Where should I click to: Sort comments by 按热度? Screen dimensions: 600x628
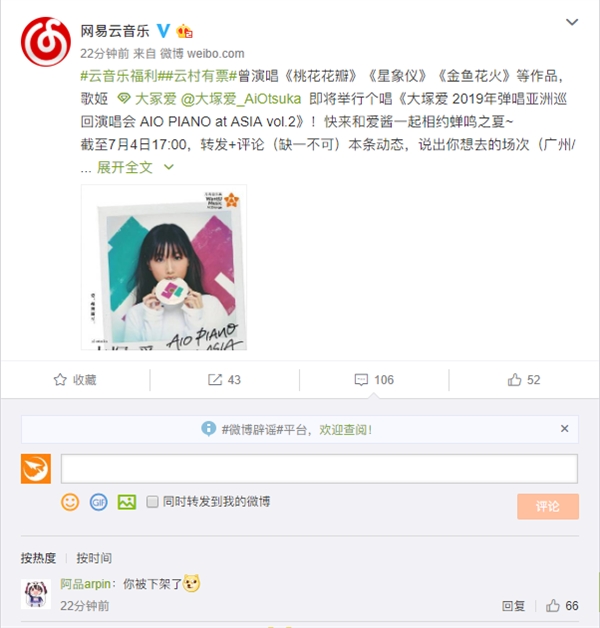[38, 558]
